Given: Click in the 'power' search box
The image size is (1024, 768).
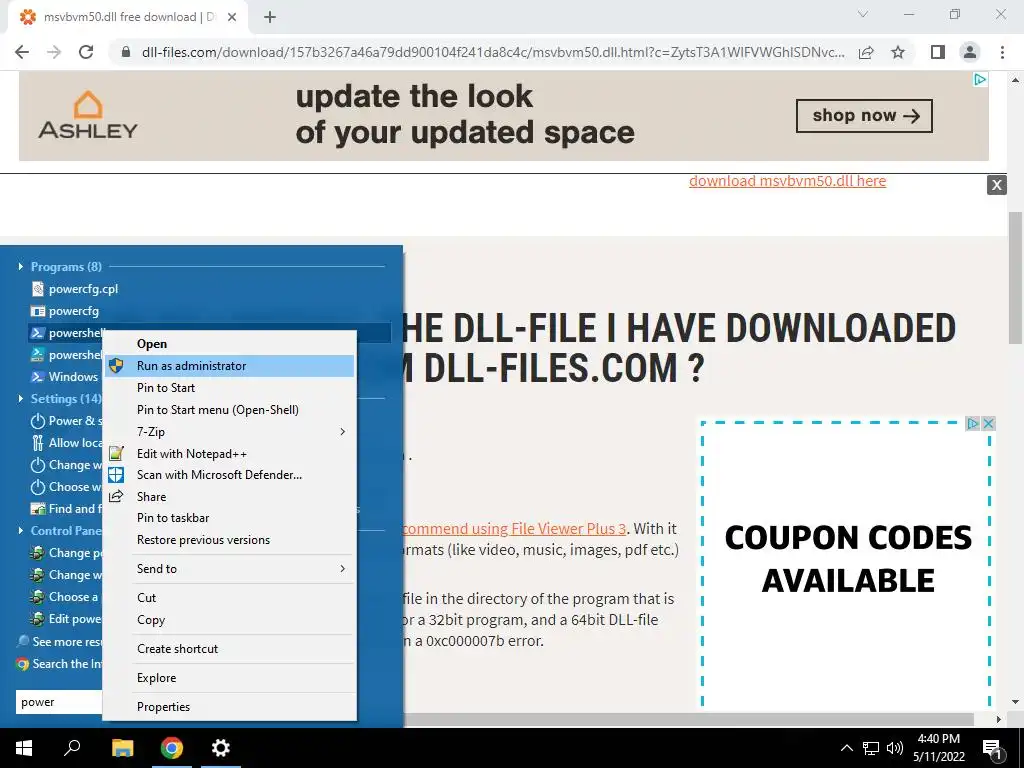Looking at the screenshot, I should click(59, 702).
